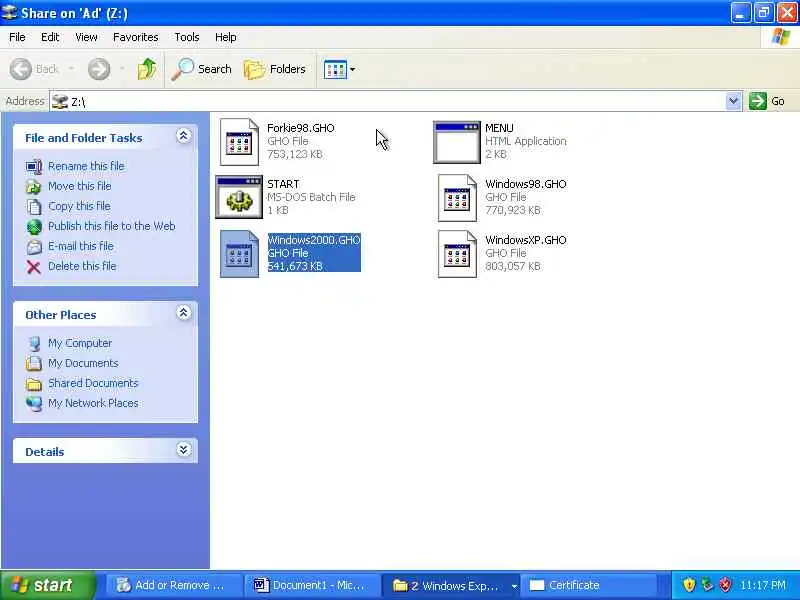The image size is (800, 600).
Task: Collapse the Other Places panel
Action: coord(184,313)
